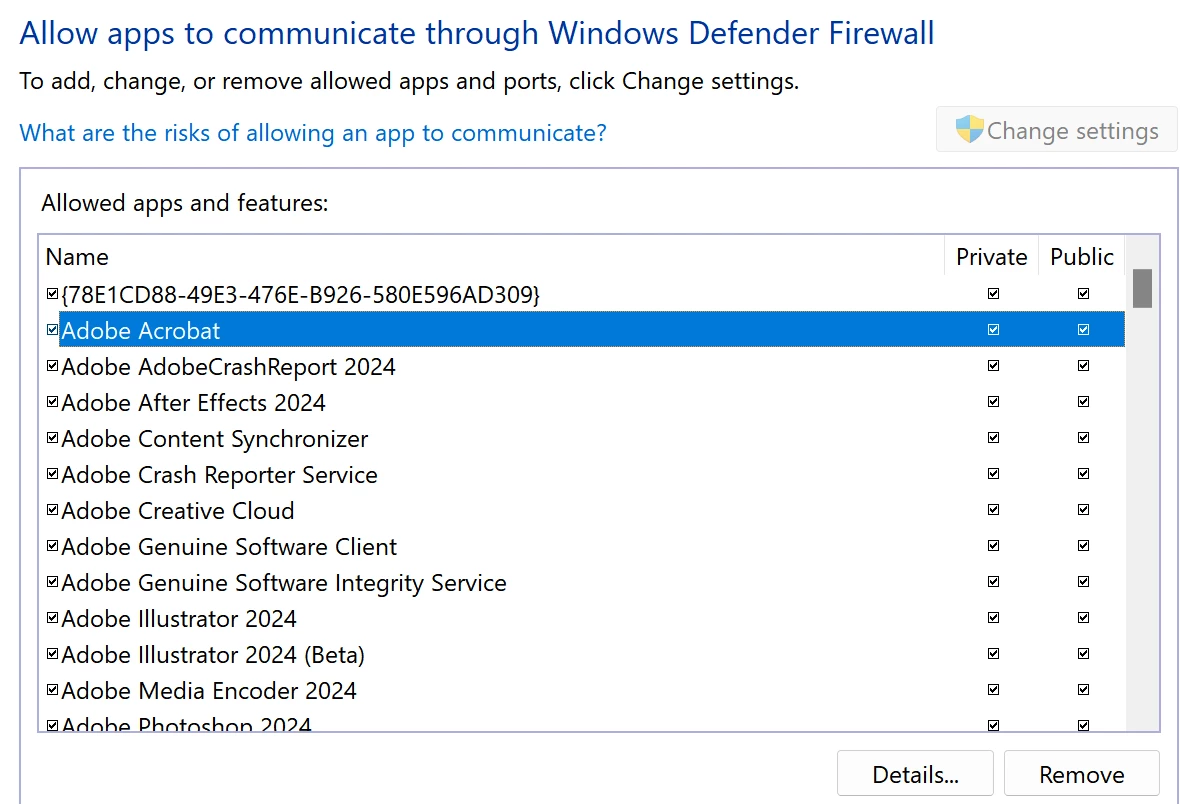Toggle Public checkbox for {78E1CD88-49E3-476E-B926-580E596AD309} row

[x=1084, y=294]
